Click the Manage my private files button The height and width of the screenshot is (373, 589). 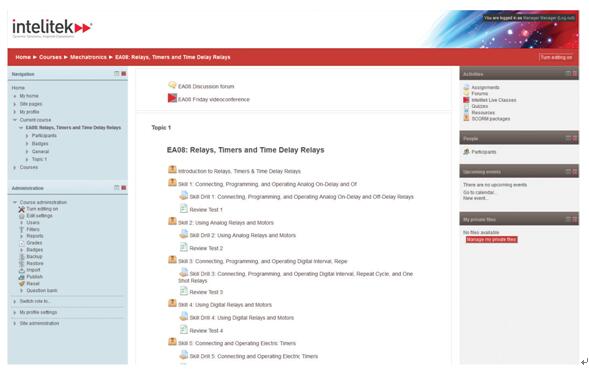pos(491,240)
